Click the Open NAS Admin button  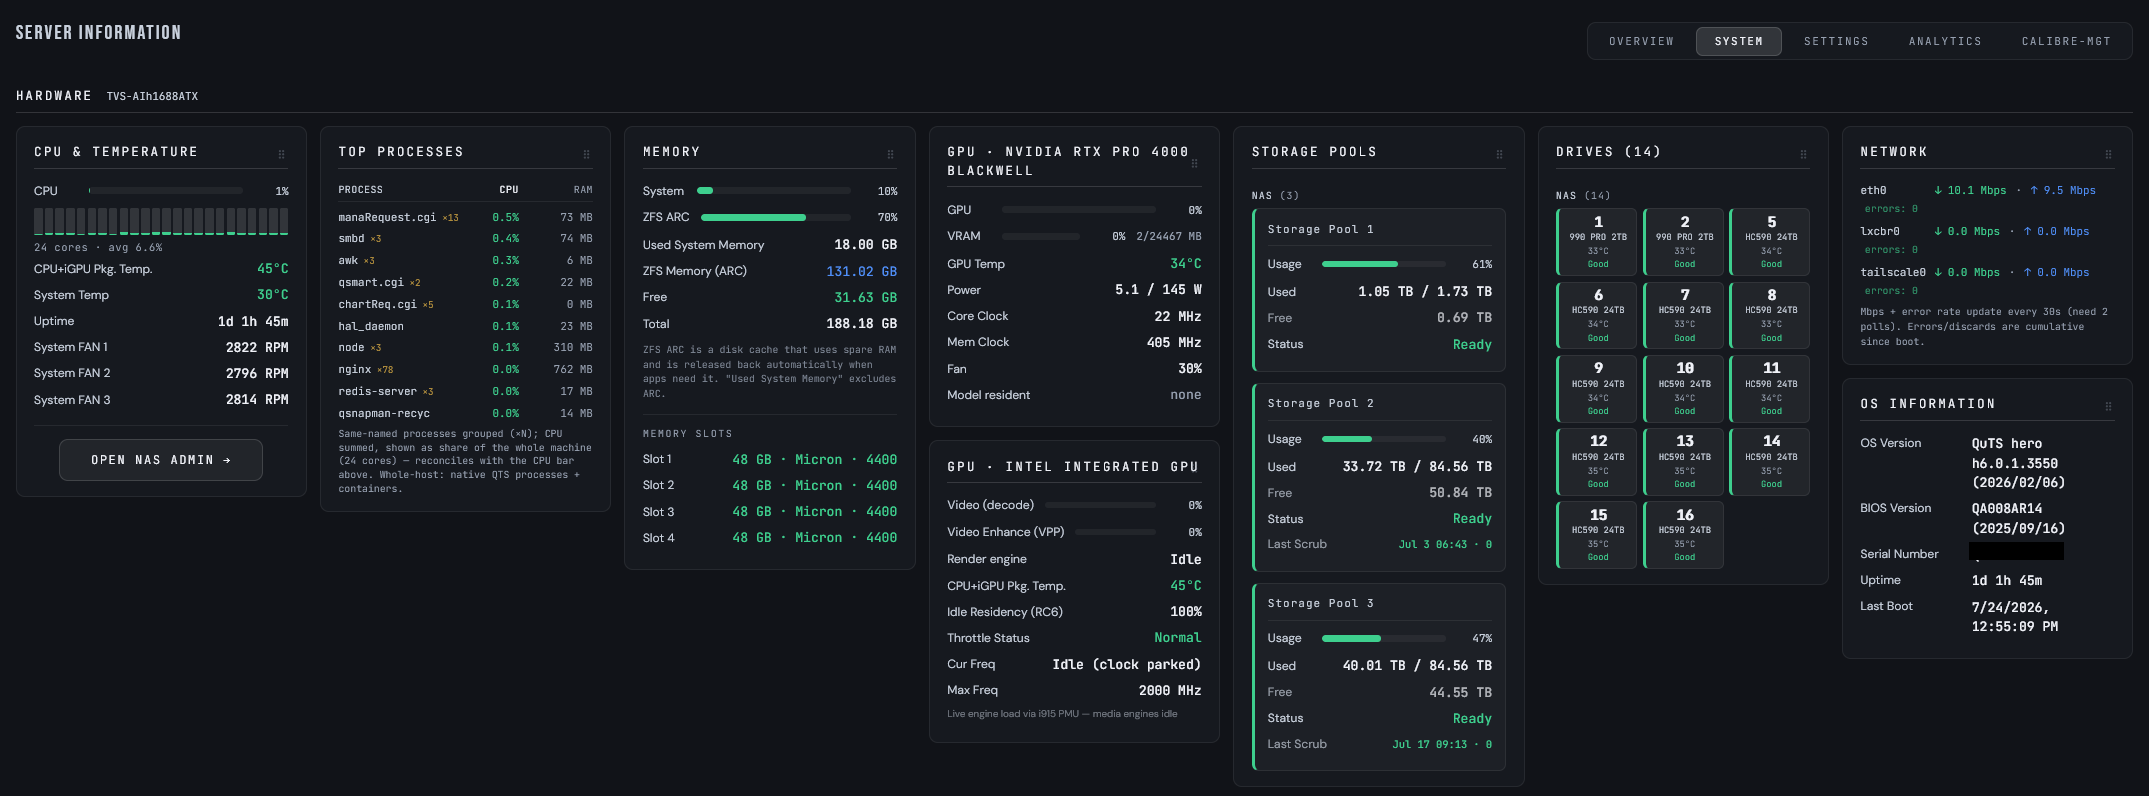click(x=161, y=460)
